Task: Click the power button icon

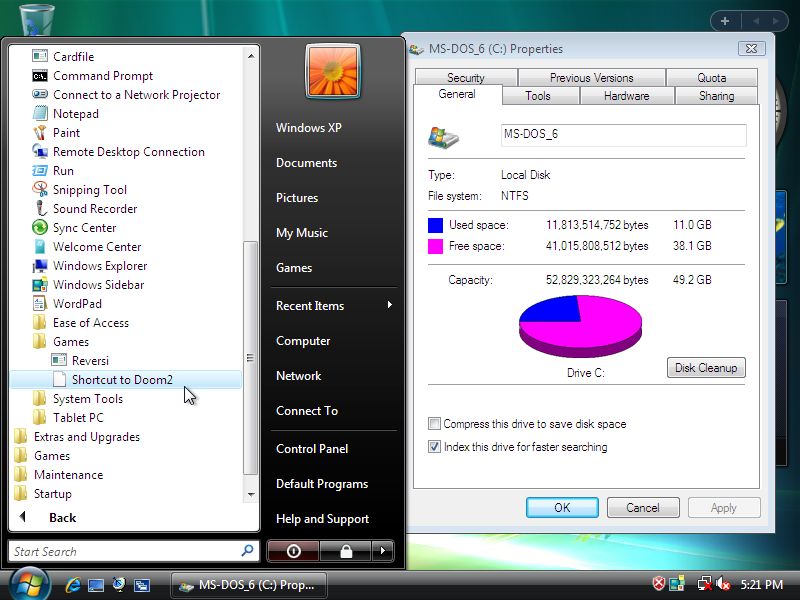Action: tap(293, 551)
